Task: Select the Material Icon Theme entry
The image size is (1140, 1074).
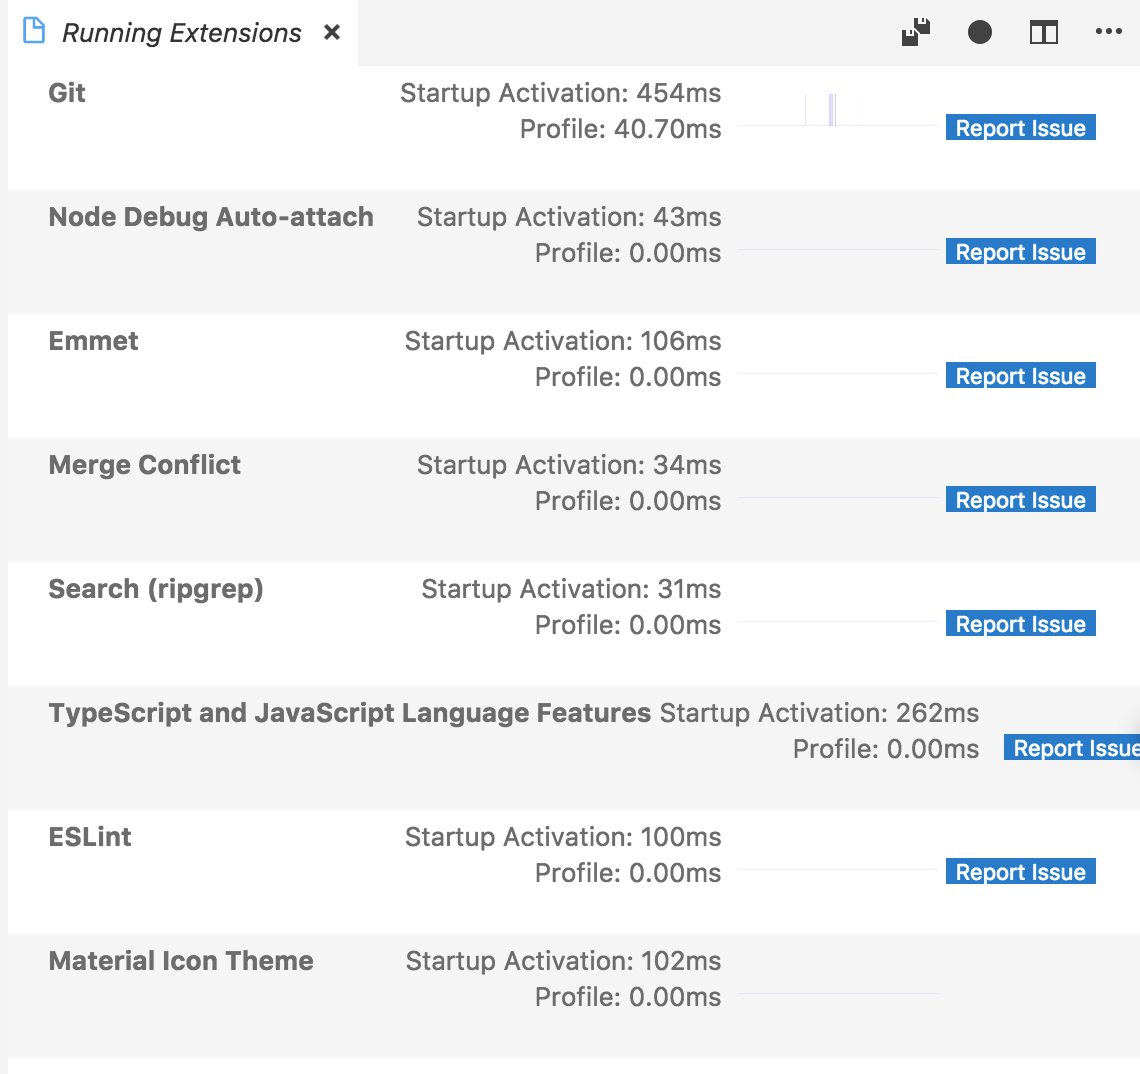Action: click(181, 961)
